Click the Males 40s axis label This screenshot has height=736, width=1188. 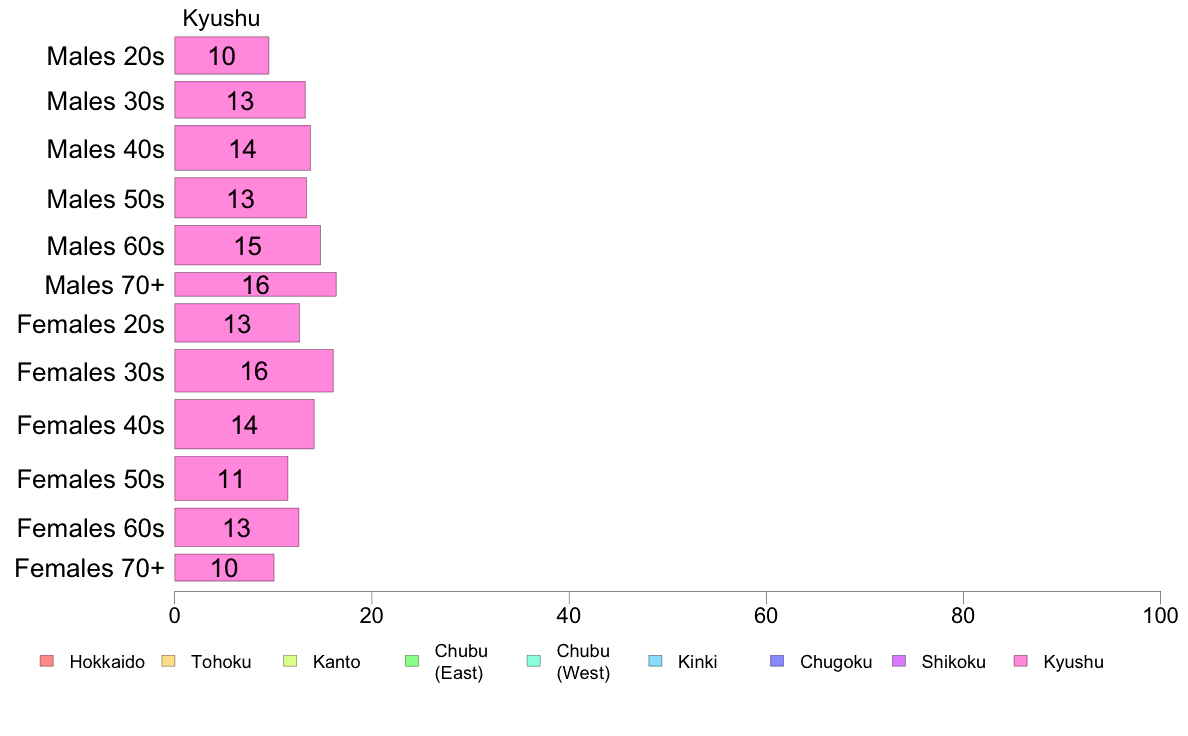(x=105, y=149)
